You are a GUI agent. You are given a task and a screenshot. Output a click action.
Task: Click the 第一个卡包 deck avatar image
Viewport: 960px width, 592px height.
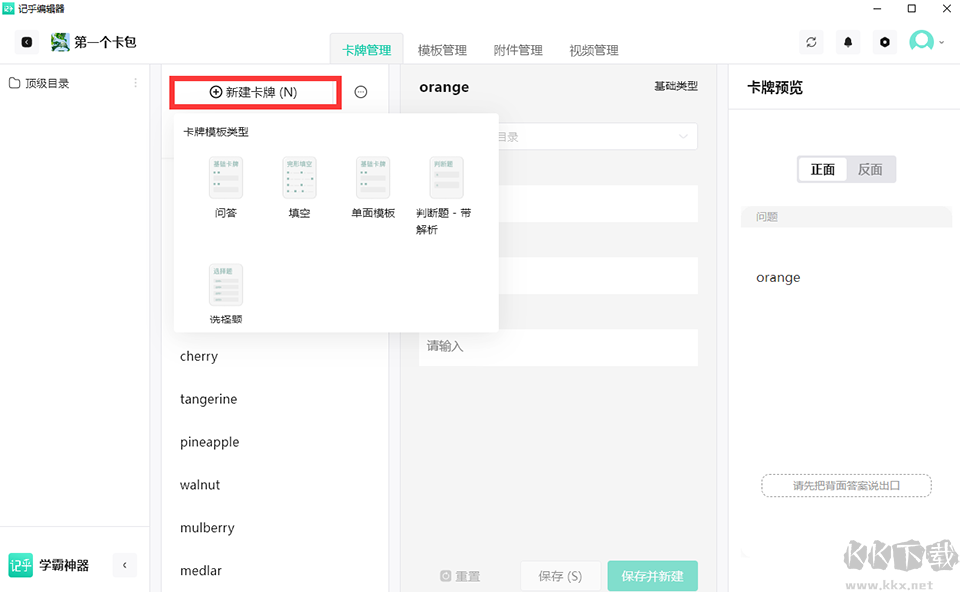[x=60, y=42]
